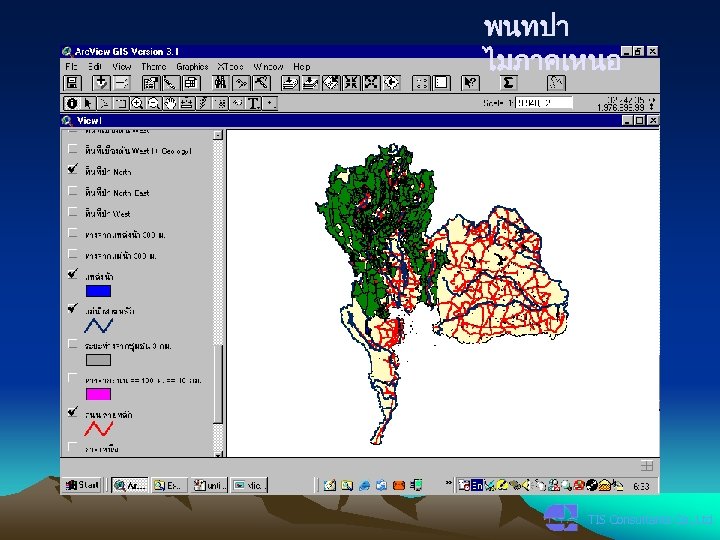The width and height of the screenshot is (720, 540).
Task: Select the Text T tool
Action: pos(253,104)
